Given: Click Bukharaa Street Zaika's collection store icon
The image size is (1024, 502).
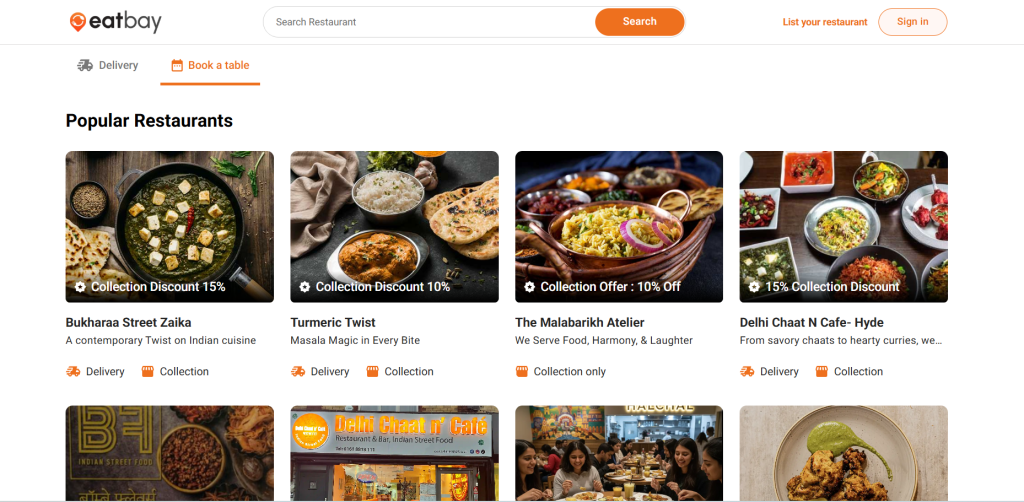Looking at the screenshot, I should tap(148, 371).
